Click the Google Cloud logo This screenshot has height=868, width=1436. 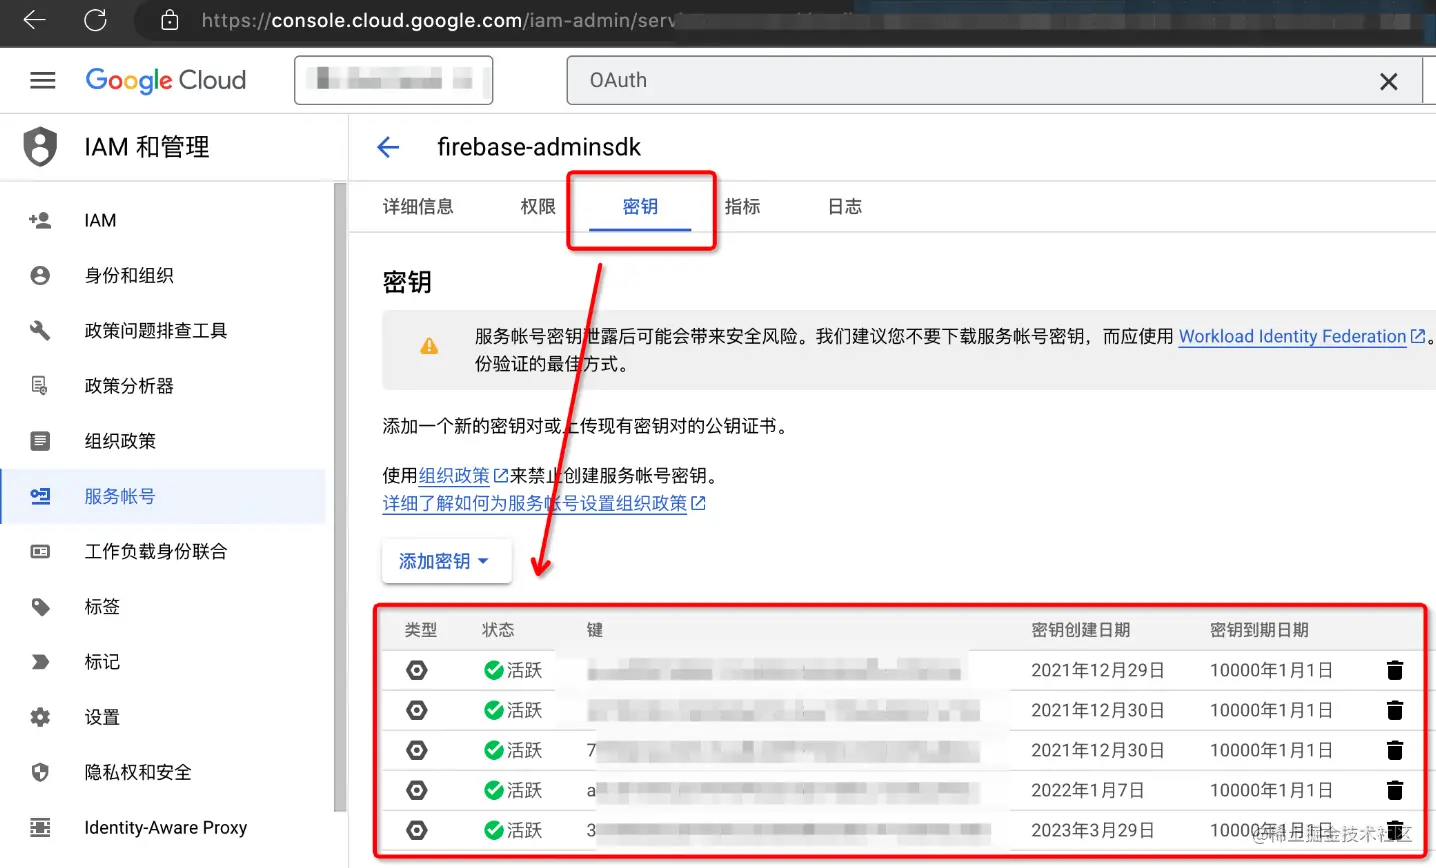pyautogui.click(x=166, y=80)
